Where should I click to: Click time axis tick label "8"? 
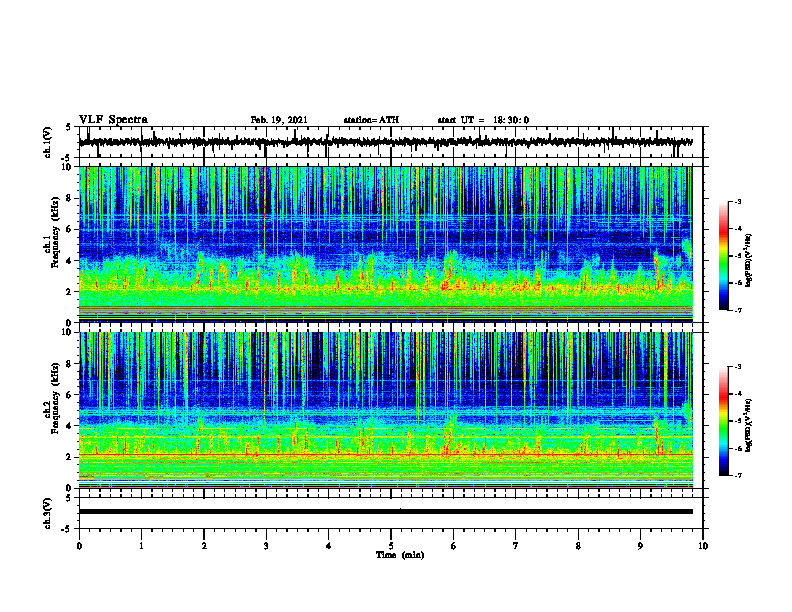coord(578,546)
